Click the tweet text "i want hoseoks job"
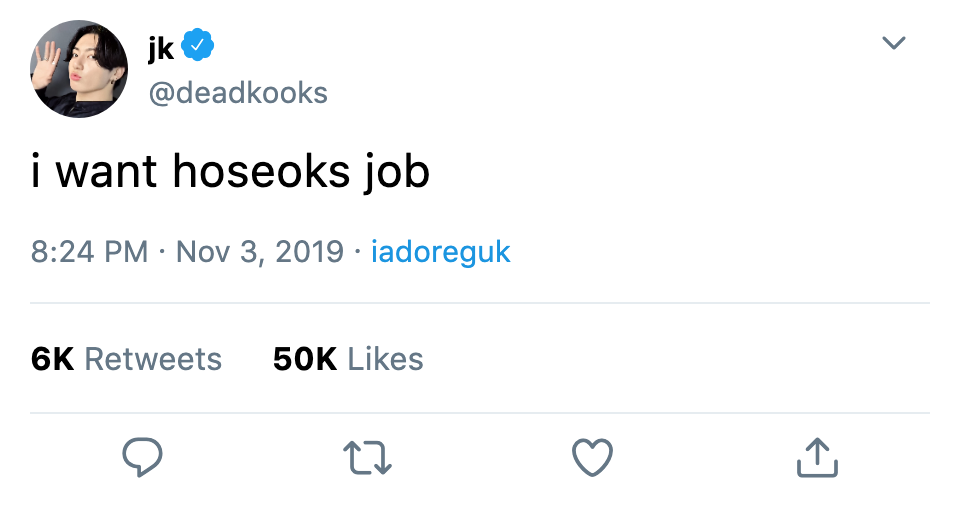The height and width of the screenshot is (510, 960). (230, 172)
